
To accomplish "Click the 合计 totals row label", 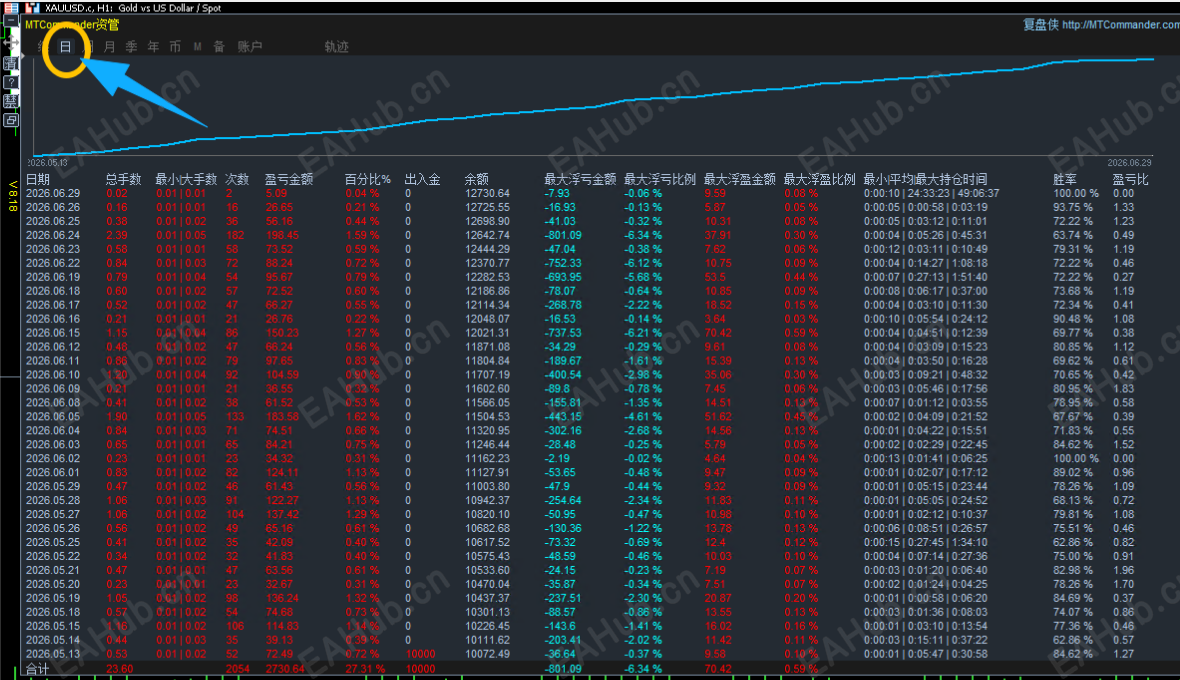I will [x=38, y=669].
